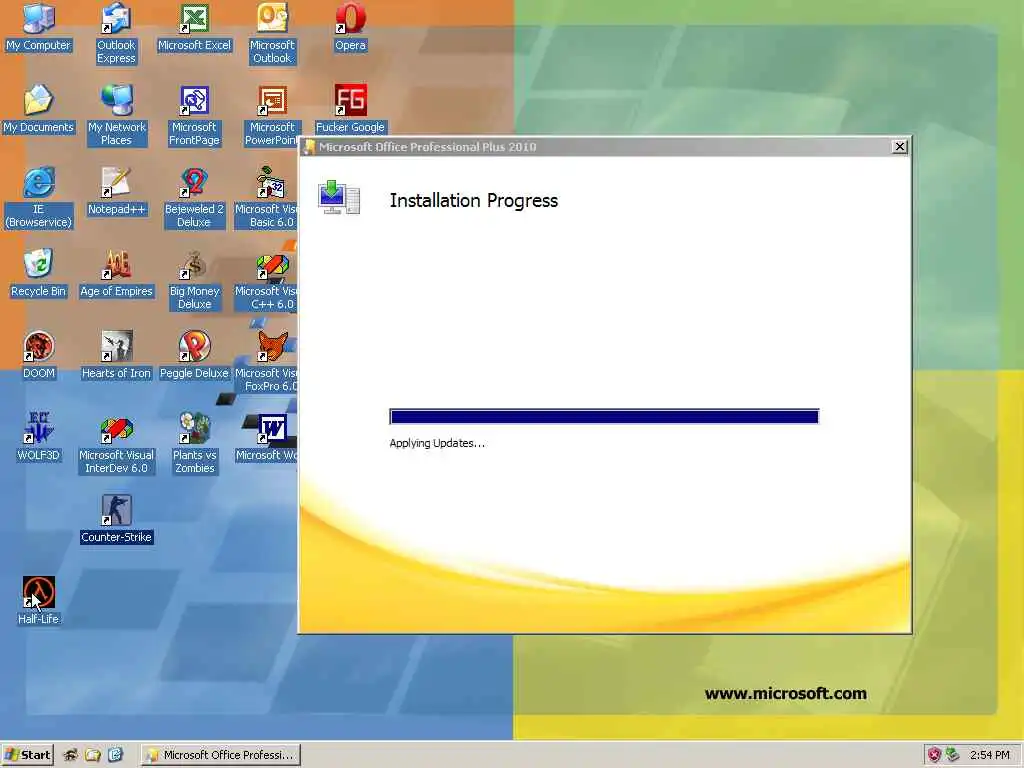Click the installation progress bar
Image resolution: width=1024 pixels, height=768 pixels.
pyautogui.click(x=604, y=417)
